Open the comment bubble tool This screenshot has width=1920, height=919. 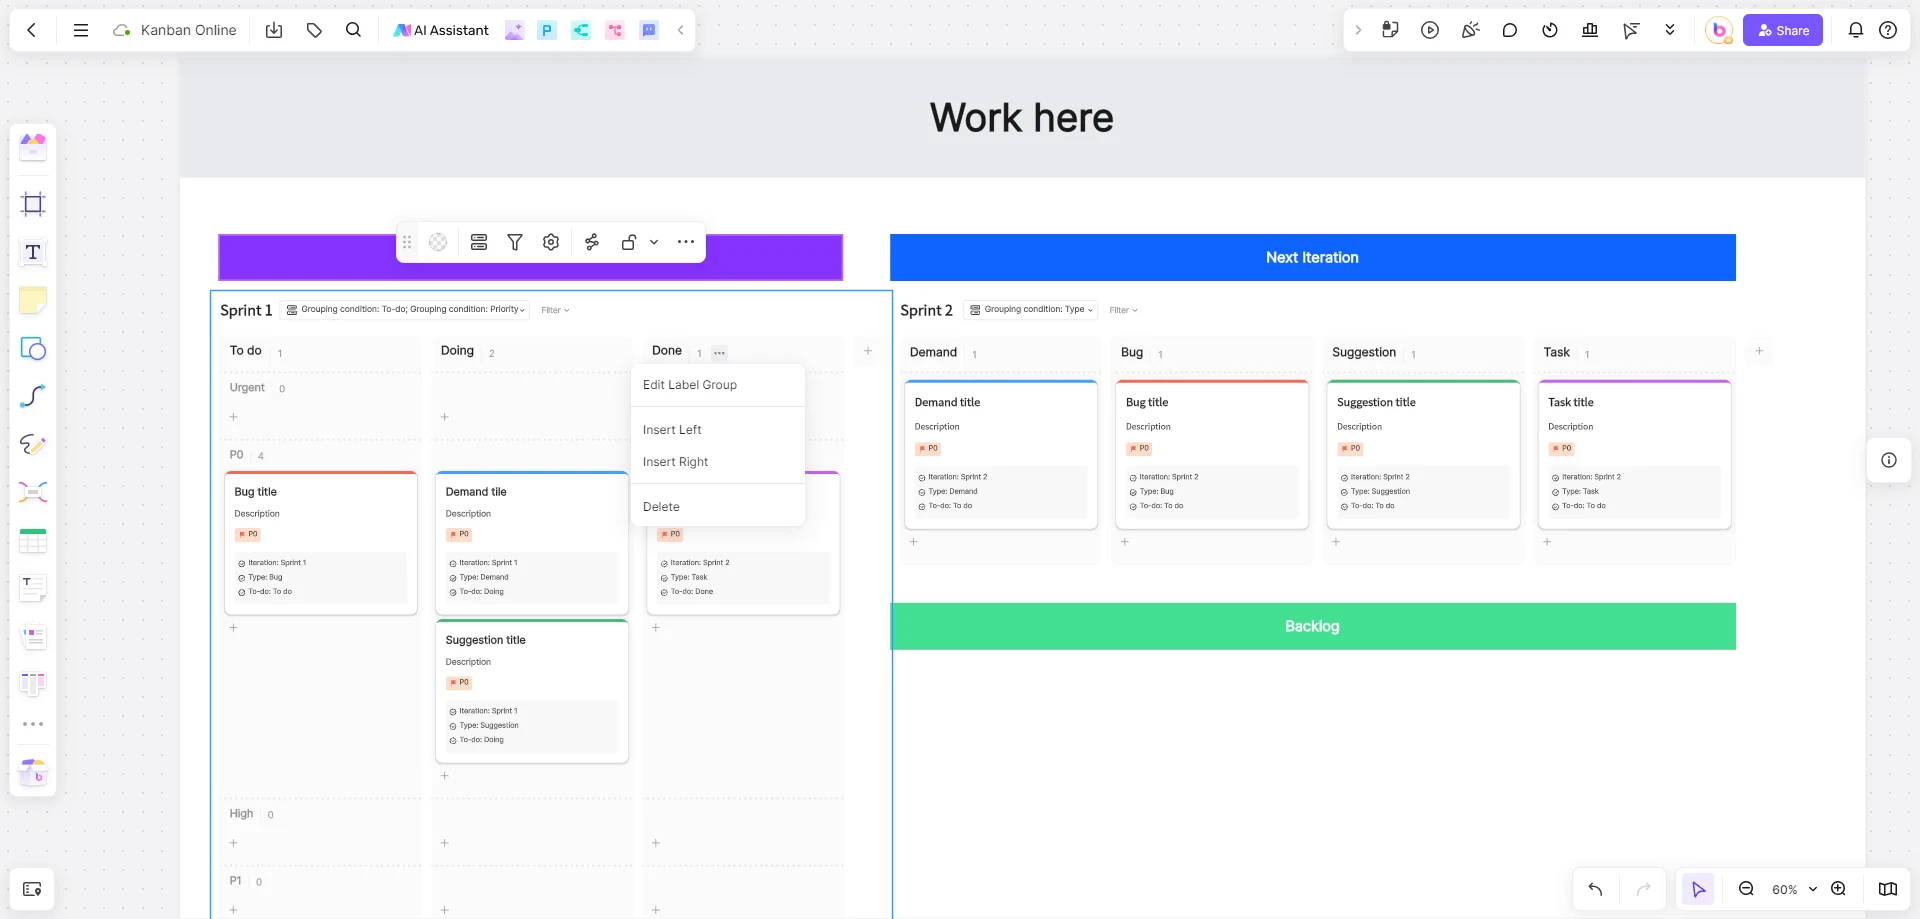[x=1510, y=30]
